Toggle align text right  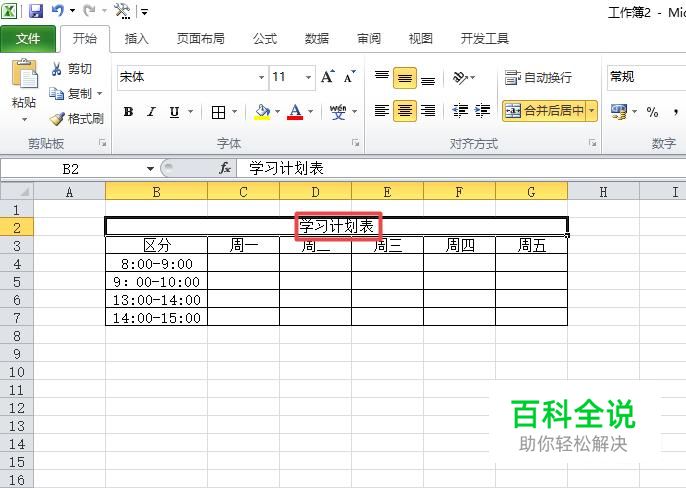pos(428,111)
